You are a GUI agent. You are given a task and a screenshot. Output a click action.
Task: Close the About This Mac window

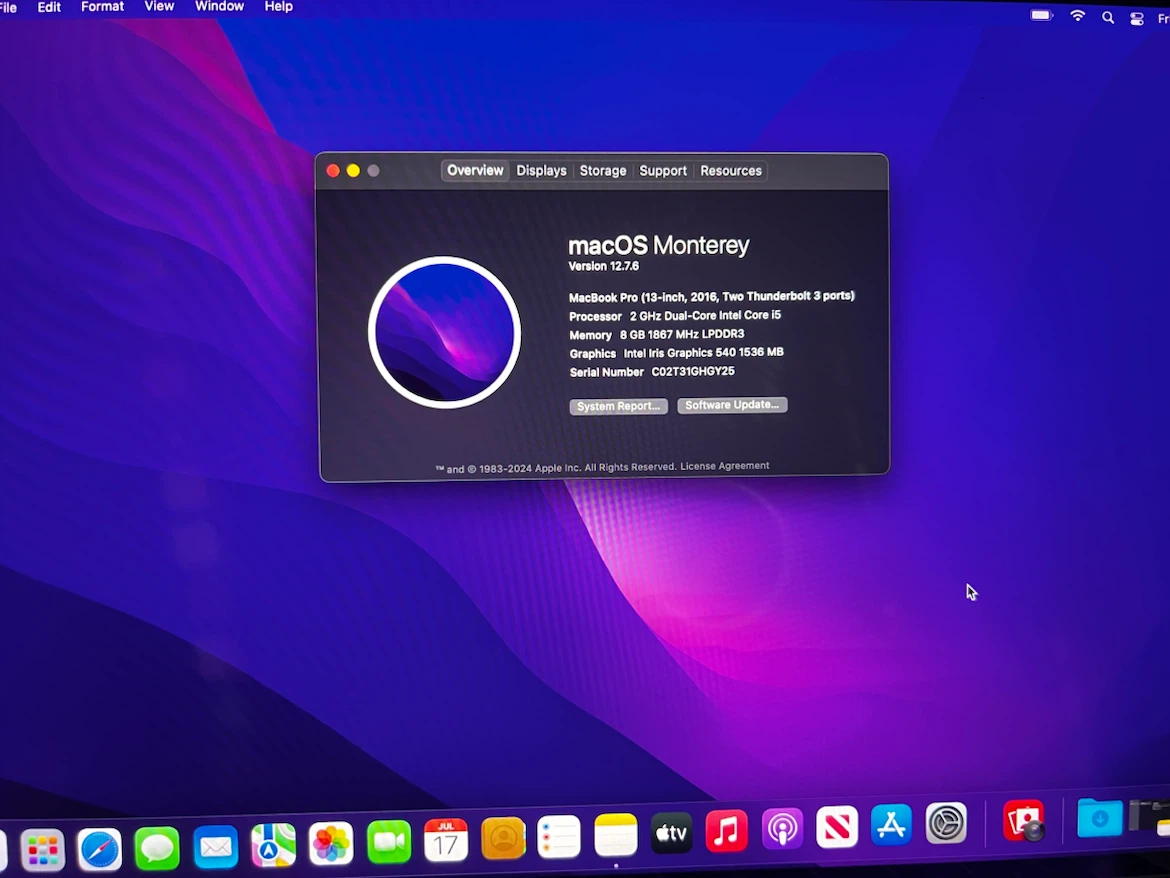(x=333, y=171)
